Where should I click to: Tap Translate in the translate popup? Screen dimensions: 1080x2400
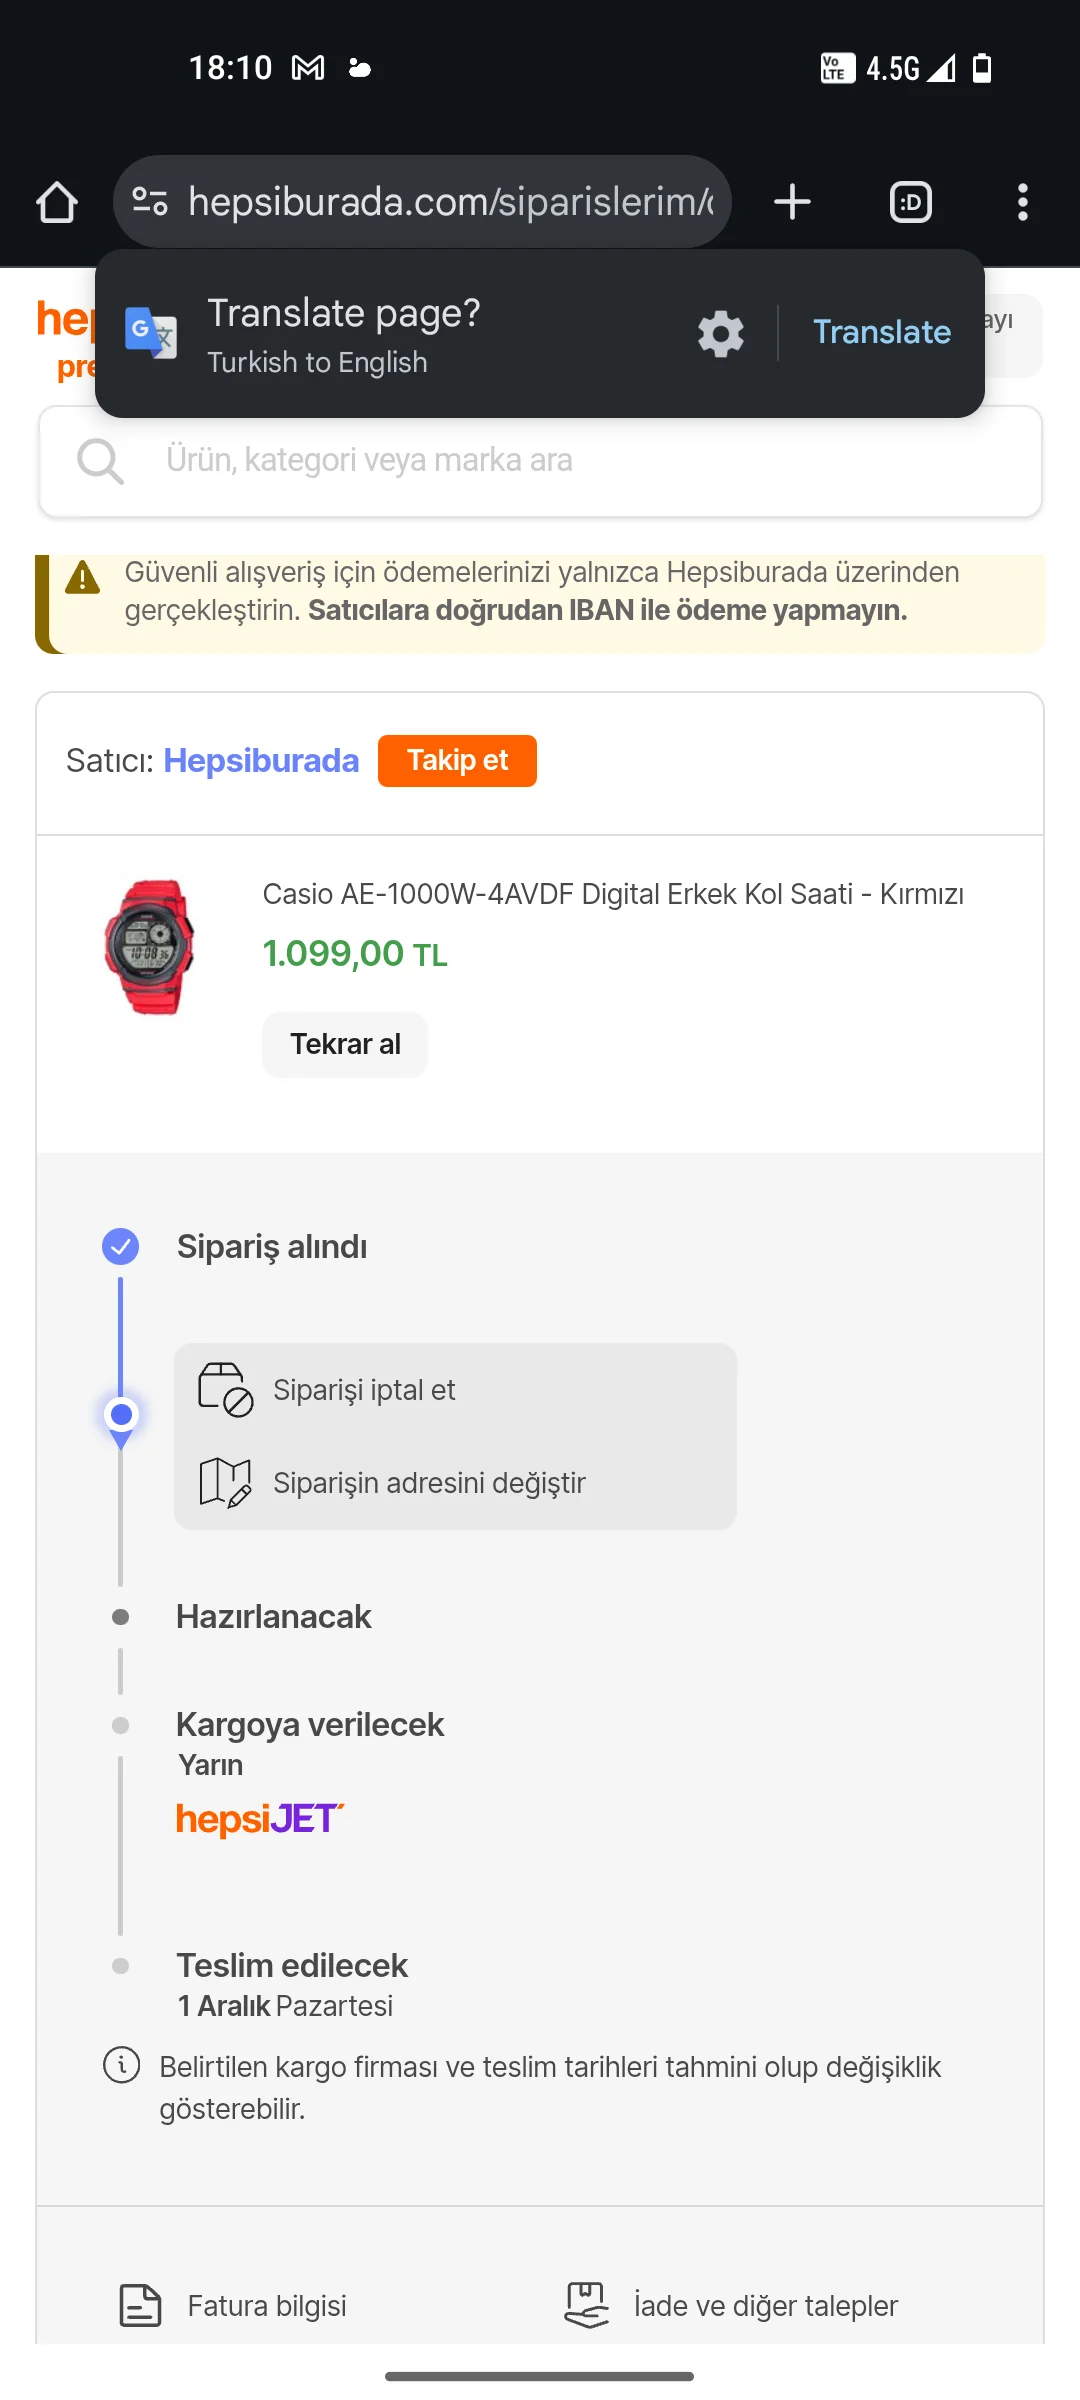881,332
